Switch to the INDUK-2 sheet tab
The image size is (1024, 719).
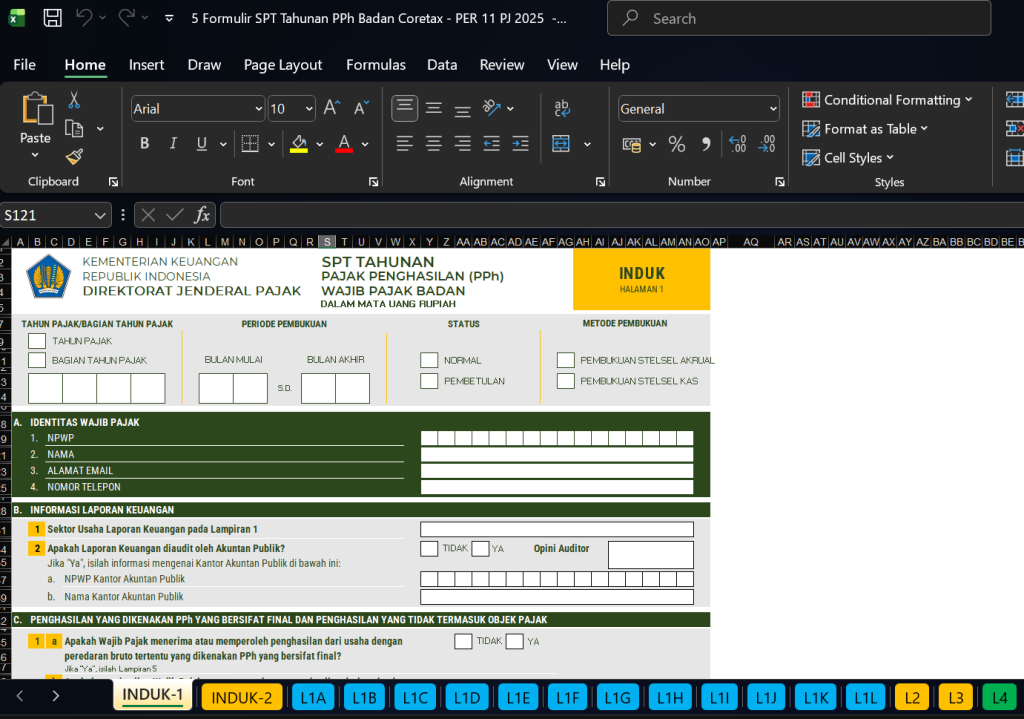[242, 696]
